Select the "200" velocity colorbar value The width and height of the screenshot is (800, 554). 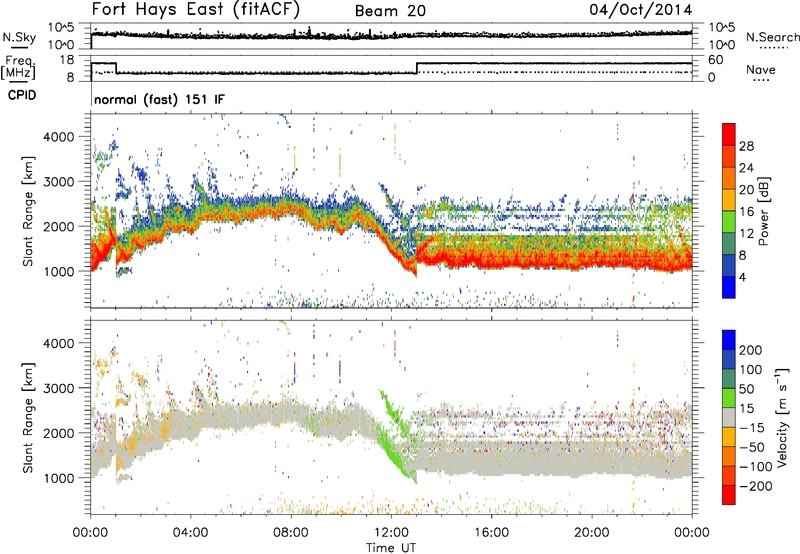751,350
